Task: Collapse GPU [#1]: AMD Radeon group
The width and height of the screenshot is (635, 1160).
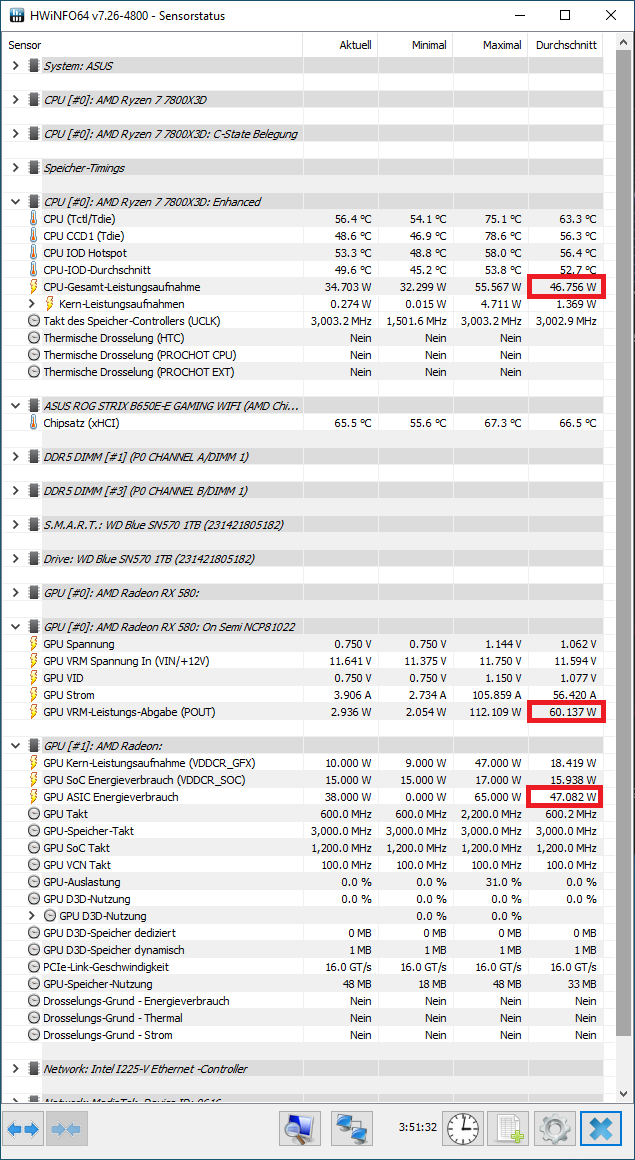Action: [16, 746]
